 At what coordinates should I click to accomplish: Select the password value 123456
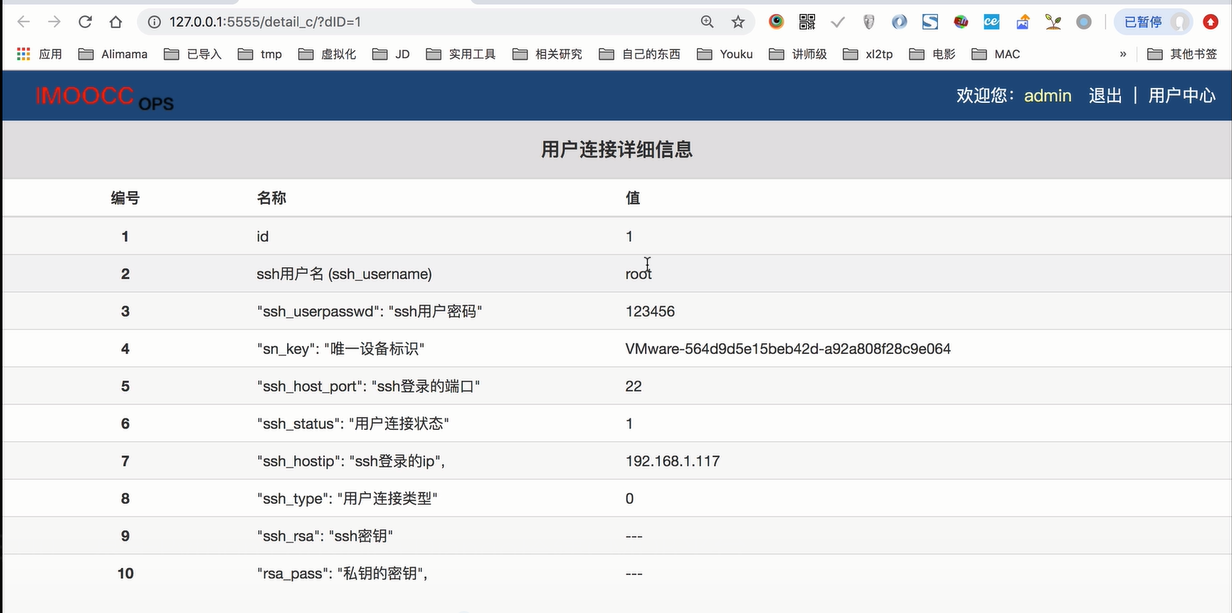[x=650, y=311]
